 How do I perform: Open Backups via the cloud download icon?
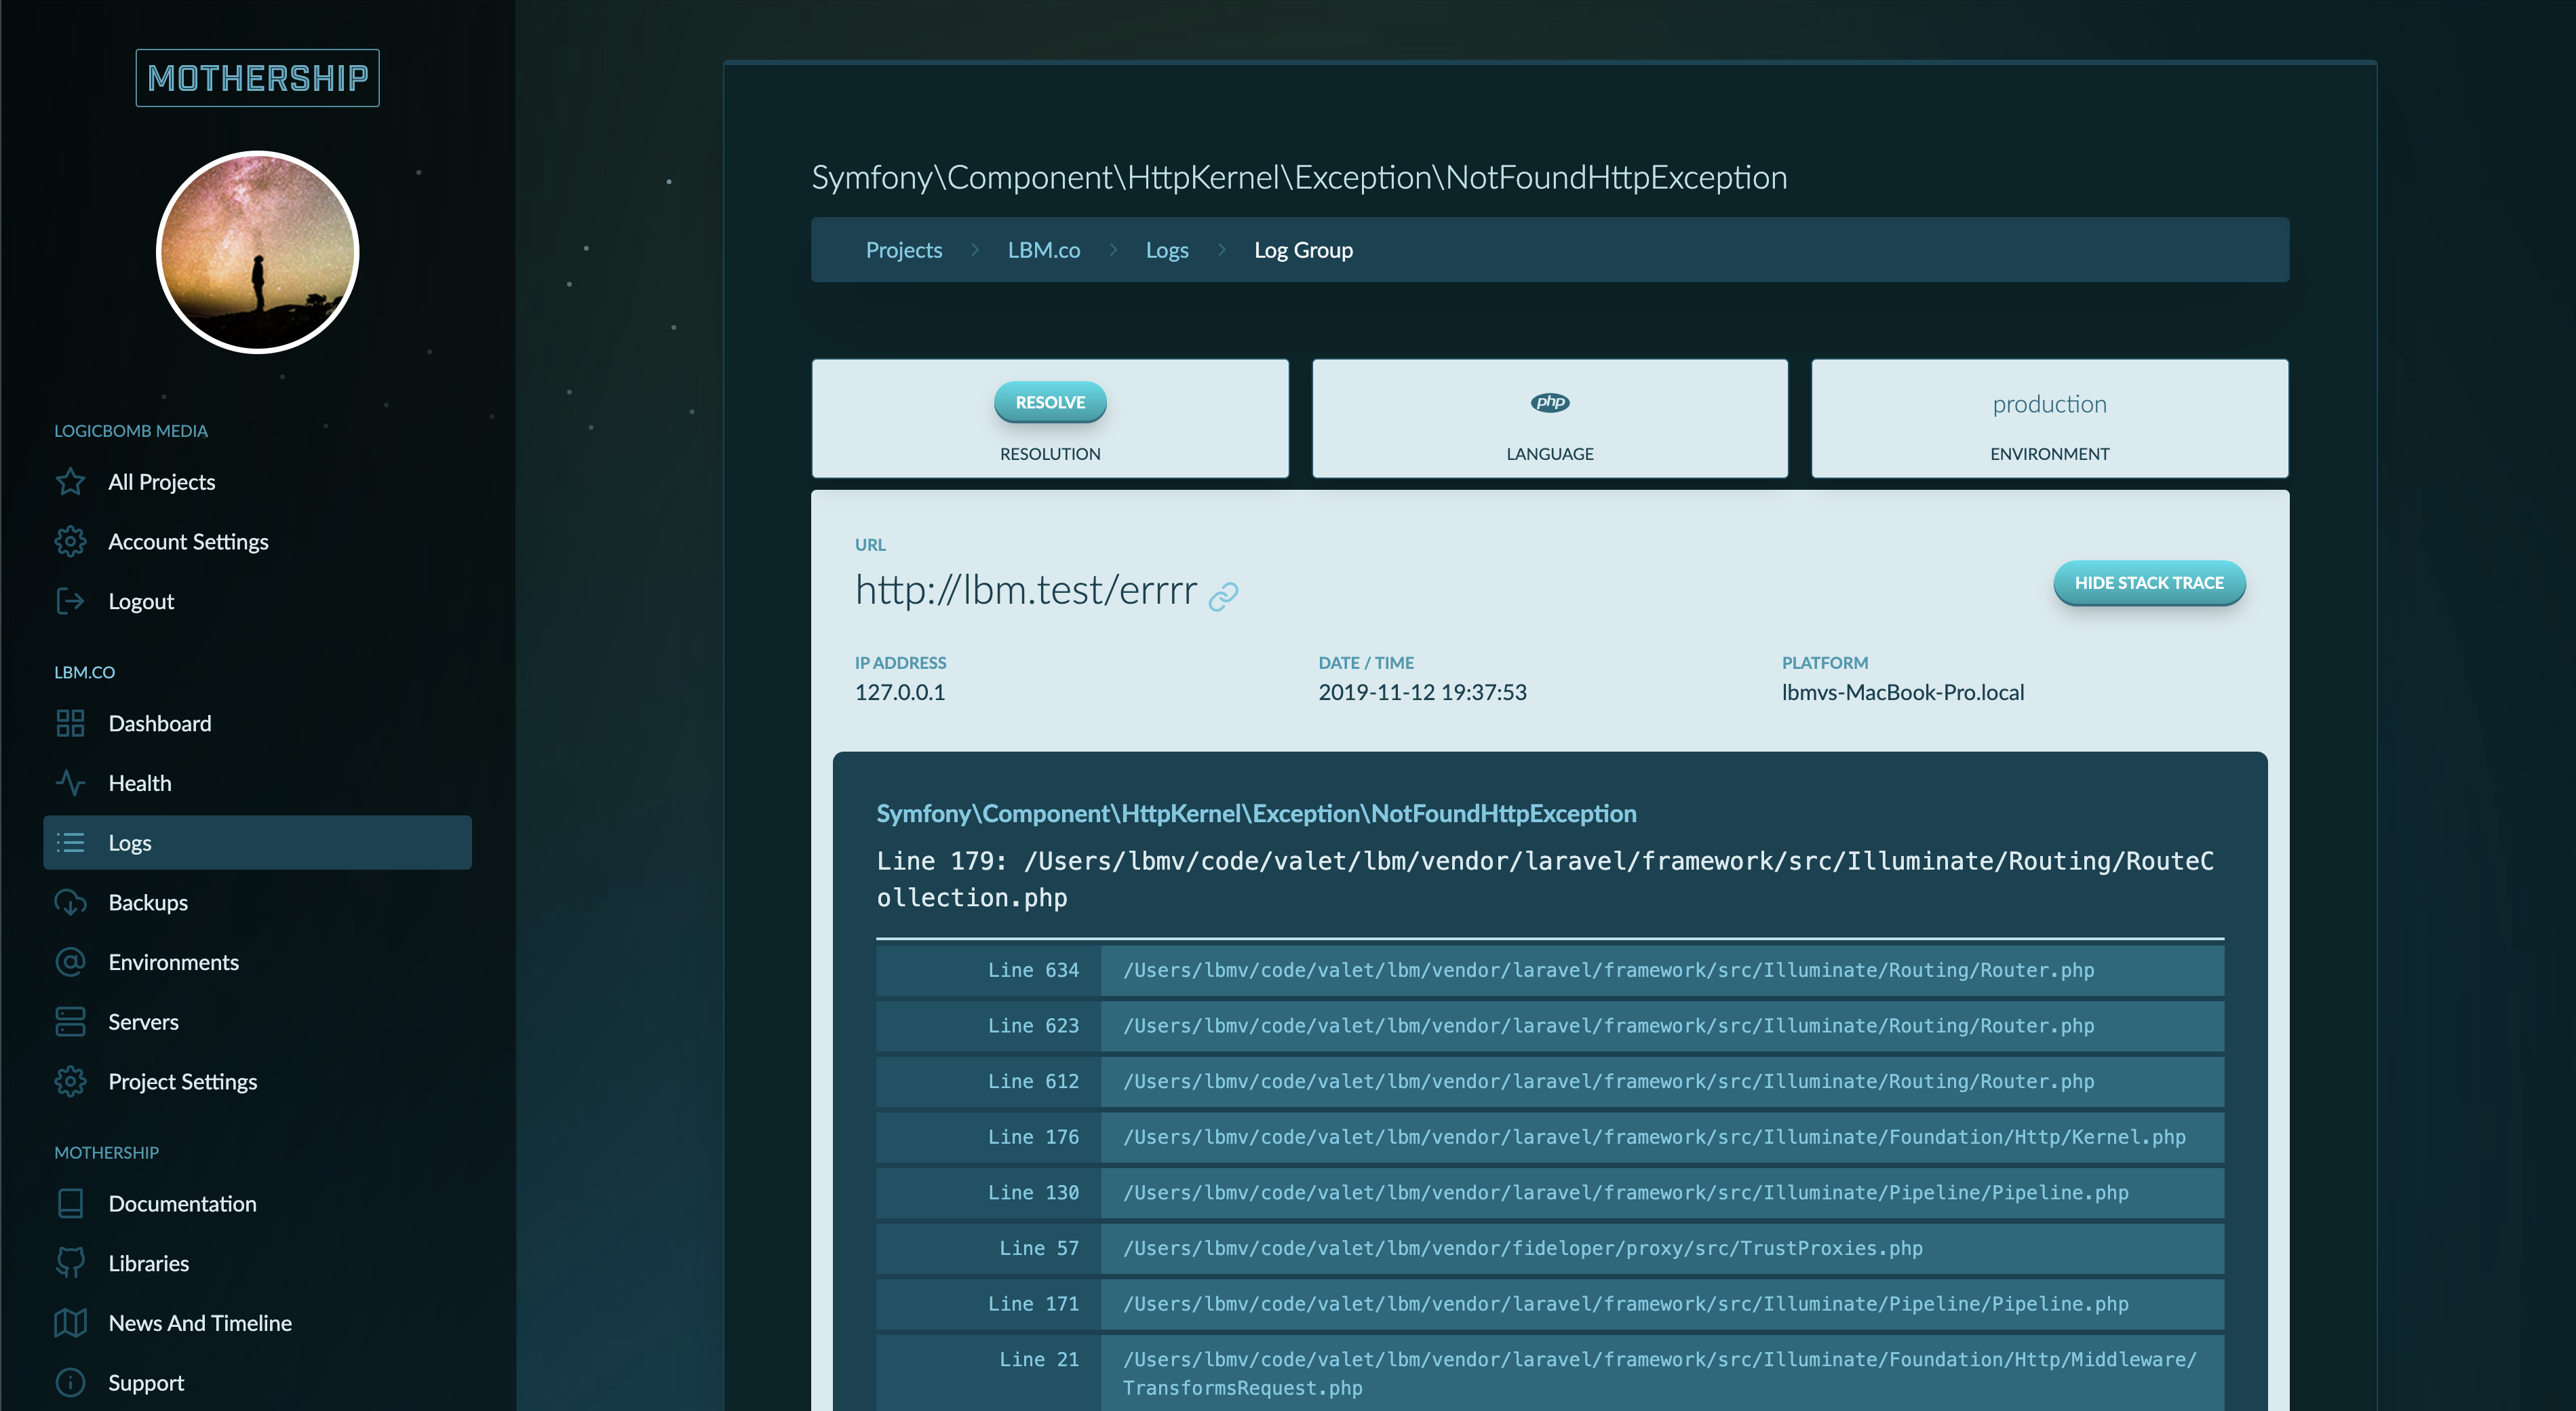pyautogui.click(x=70, y=902)
